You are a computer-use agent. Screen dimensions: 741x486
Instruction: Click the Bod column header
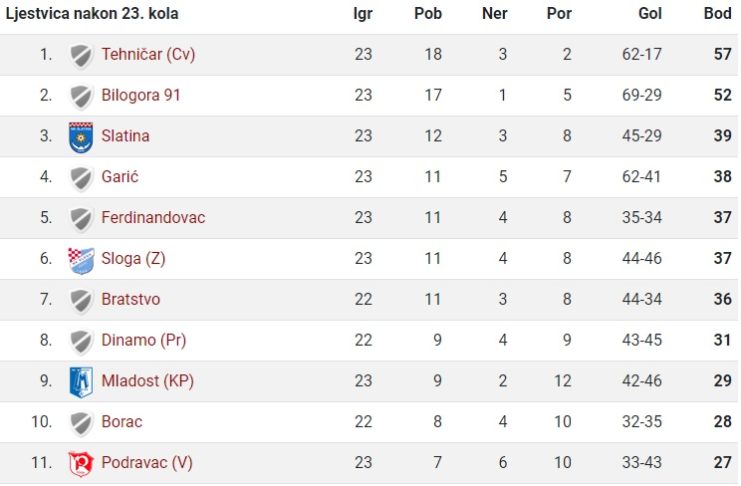[x=717, y=13]
